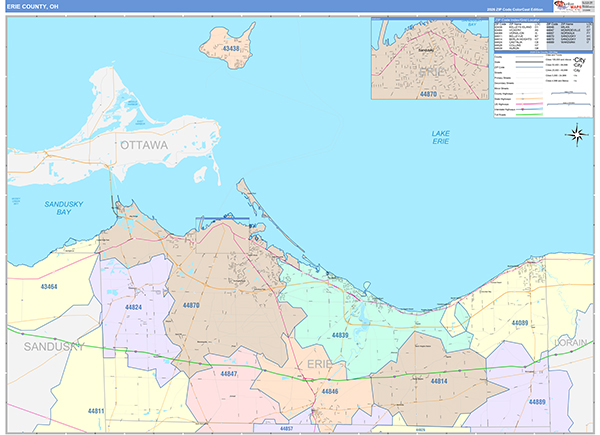Click the OTTAWA county label
This screenshot has height=435, width=600.
pos(144,145)
